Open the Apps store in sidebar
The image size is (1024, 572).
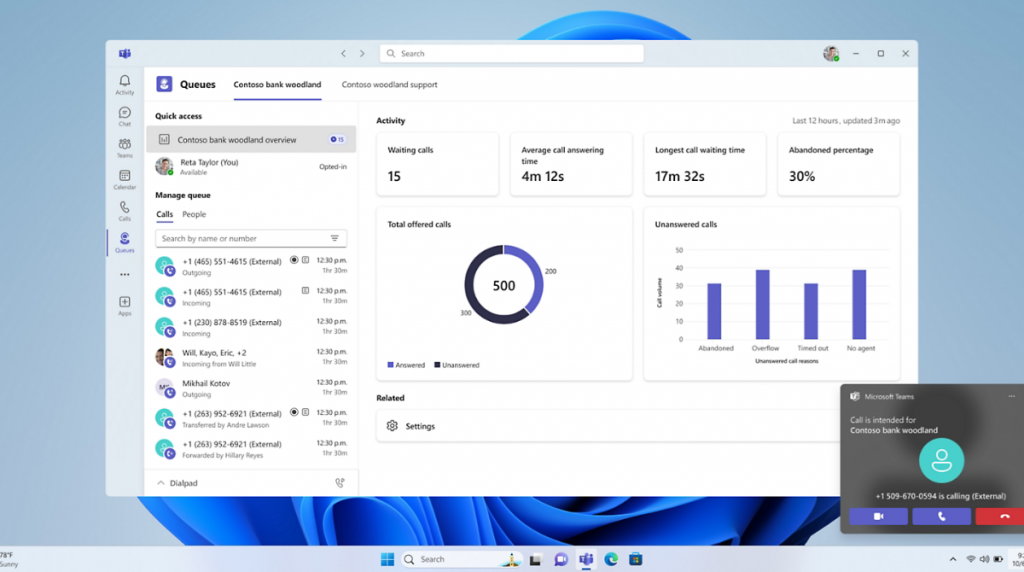(x=124, y=306)
